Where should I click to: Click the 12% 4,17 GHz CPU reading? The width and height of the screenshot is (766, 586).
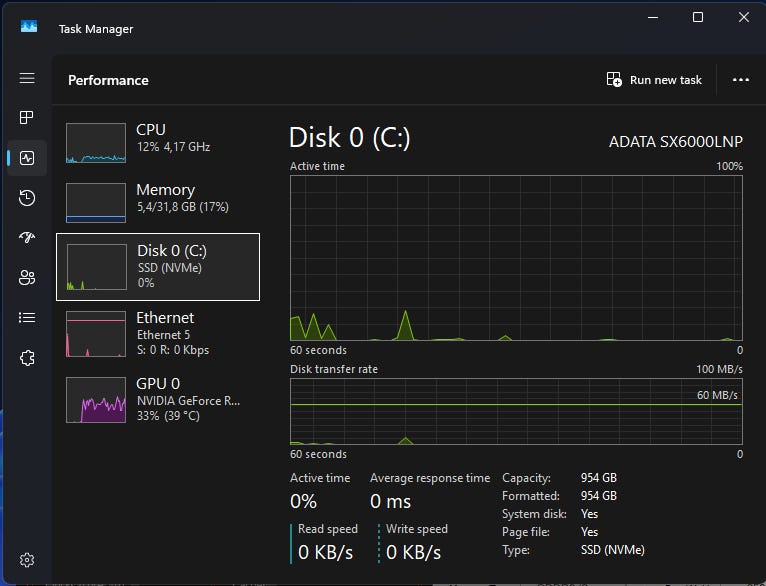coord(173,147)
